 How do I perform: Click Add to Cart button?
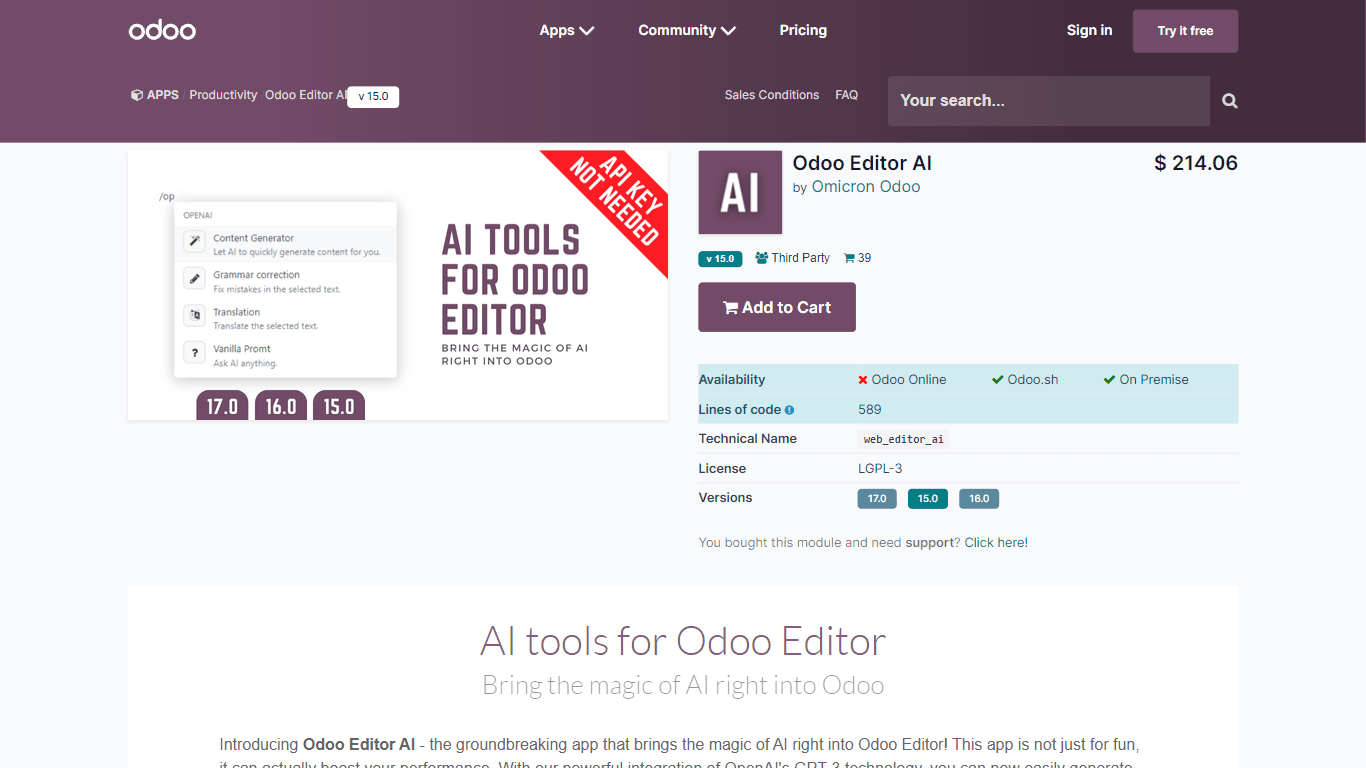[x=777, y=307]
